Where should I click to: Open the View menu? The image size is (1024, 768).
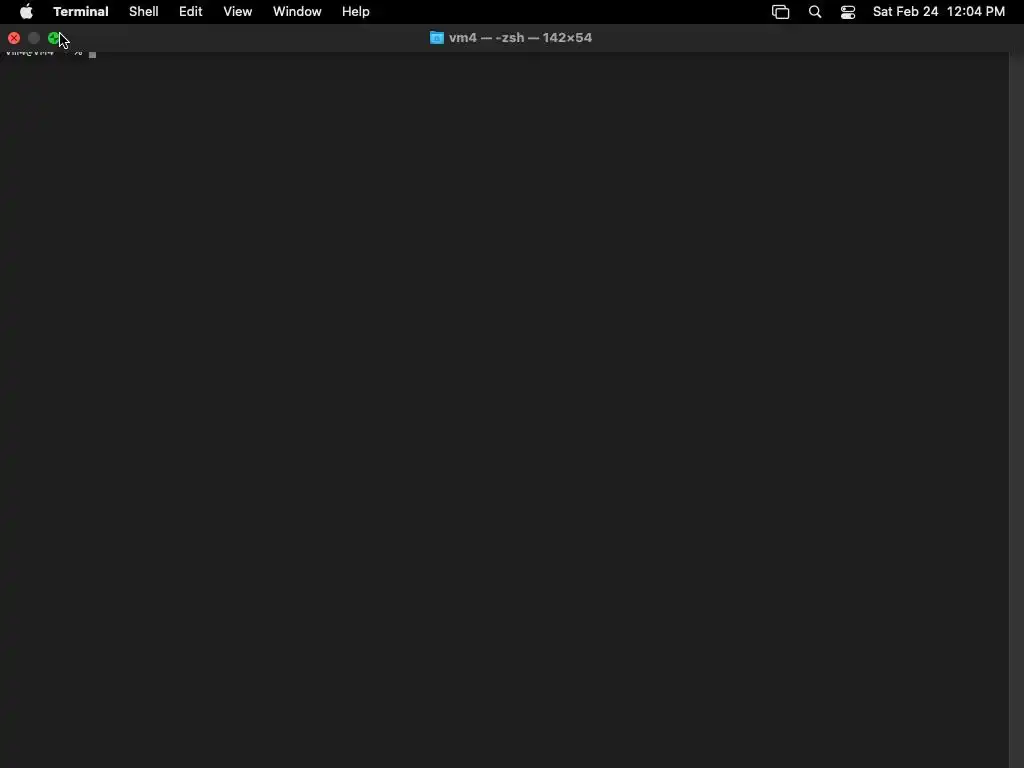coord(238,12)
